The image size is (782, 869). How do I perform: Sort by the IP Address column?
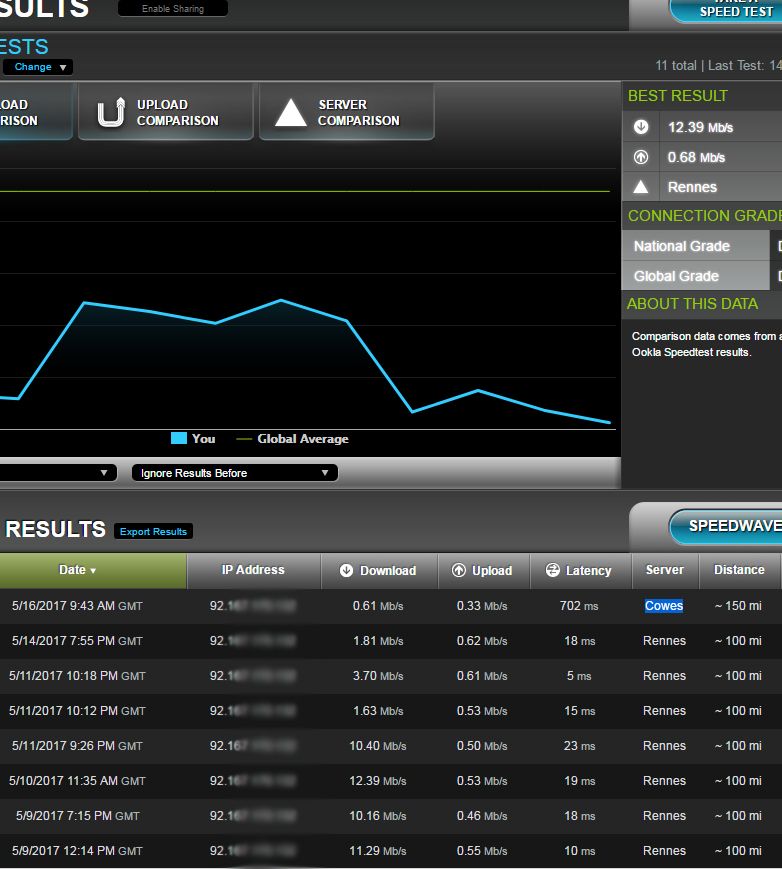[253, 570]
